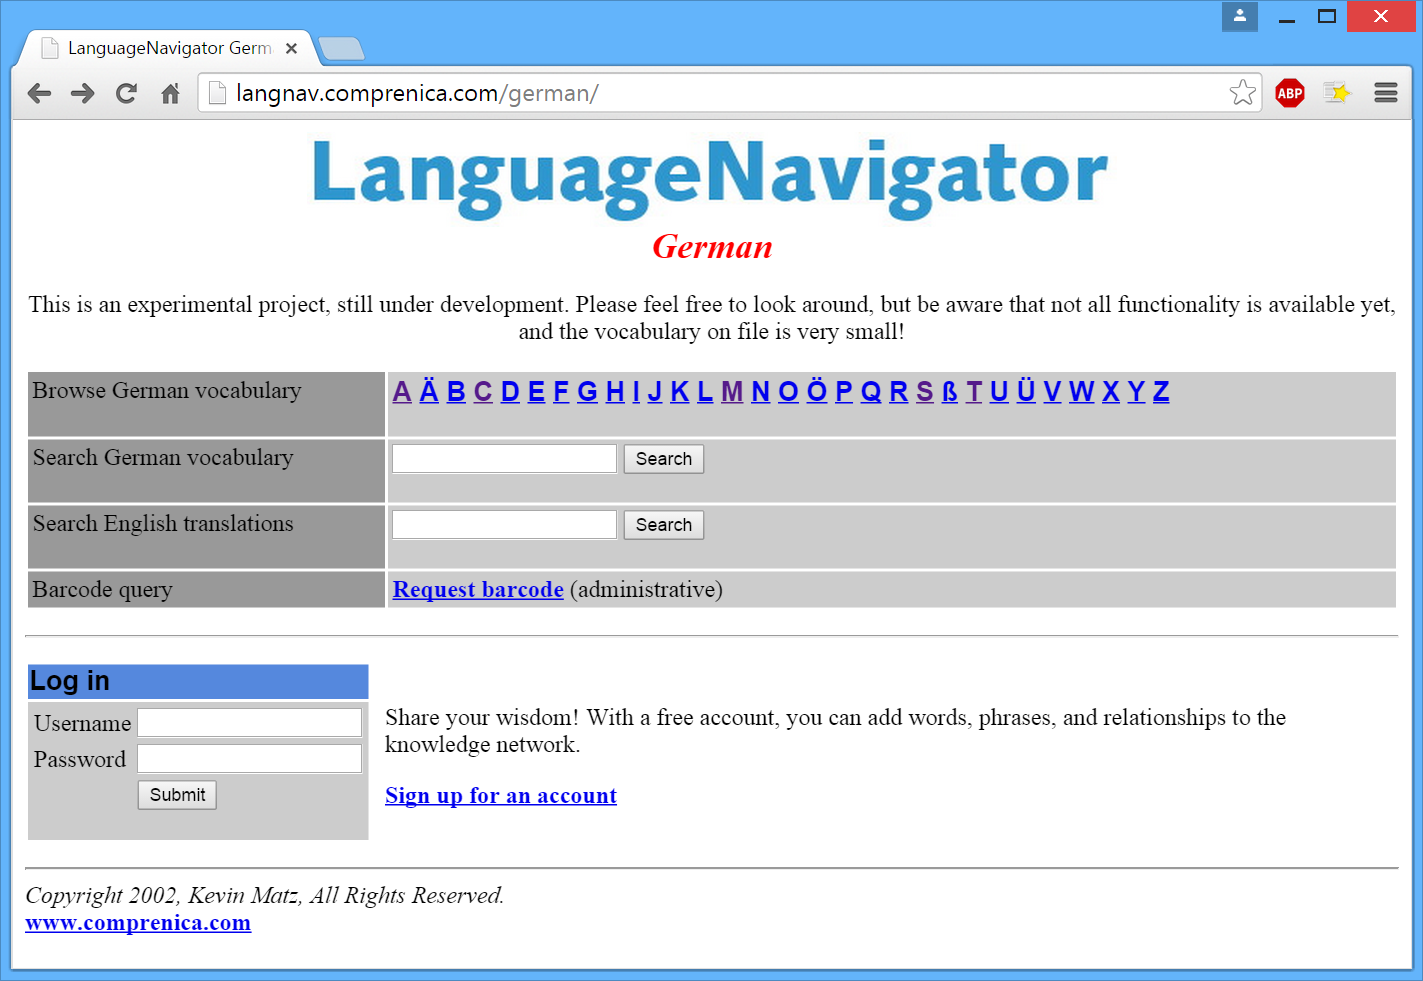Image resolution: width=1423 pixels, height=981 pixels.
Task: Click Search button for English translations
Action: [x=663, y=525]
